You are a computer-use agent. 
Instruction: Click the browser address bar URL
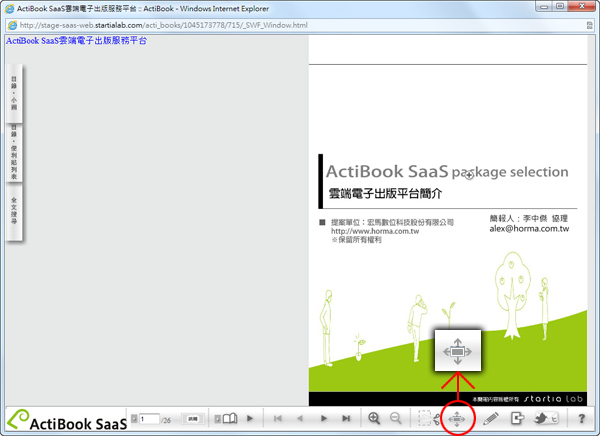[x=164, y=25]
